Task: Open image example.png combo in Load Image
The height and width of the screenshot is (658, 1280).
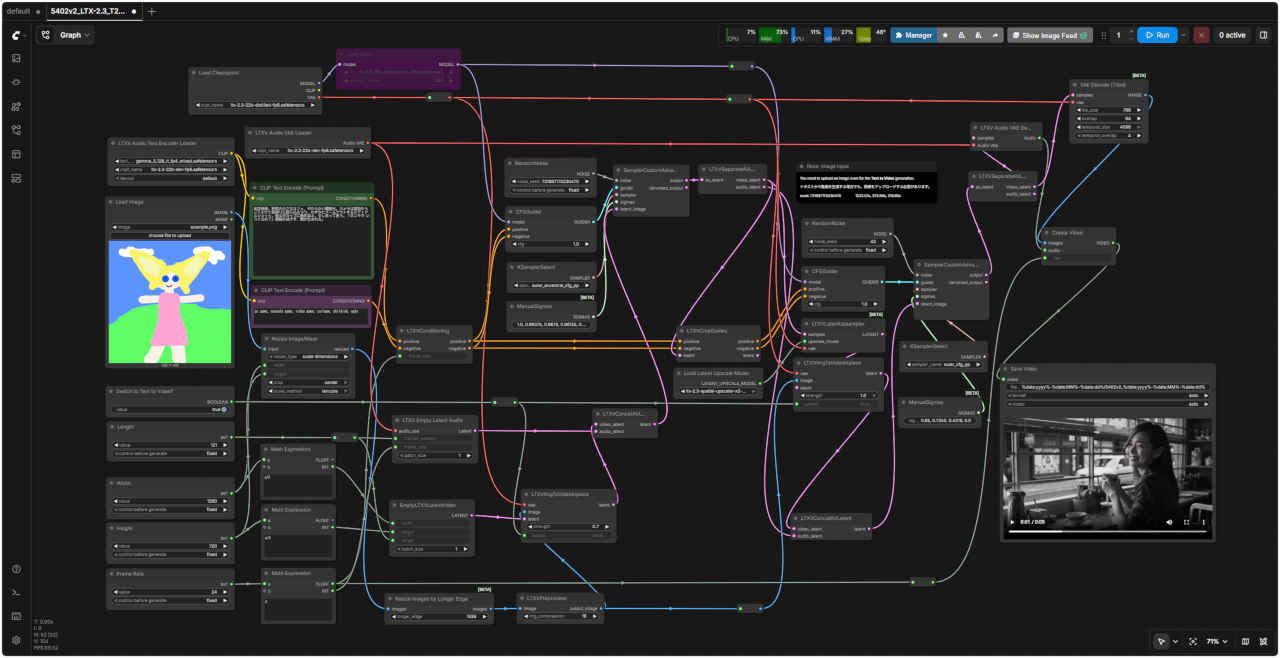Action: pos(170,227)
